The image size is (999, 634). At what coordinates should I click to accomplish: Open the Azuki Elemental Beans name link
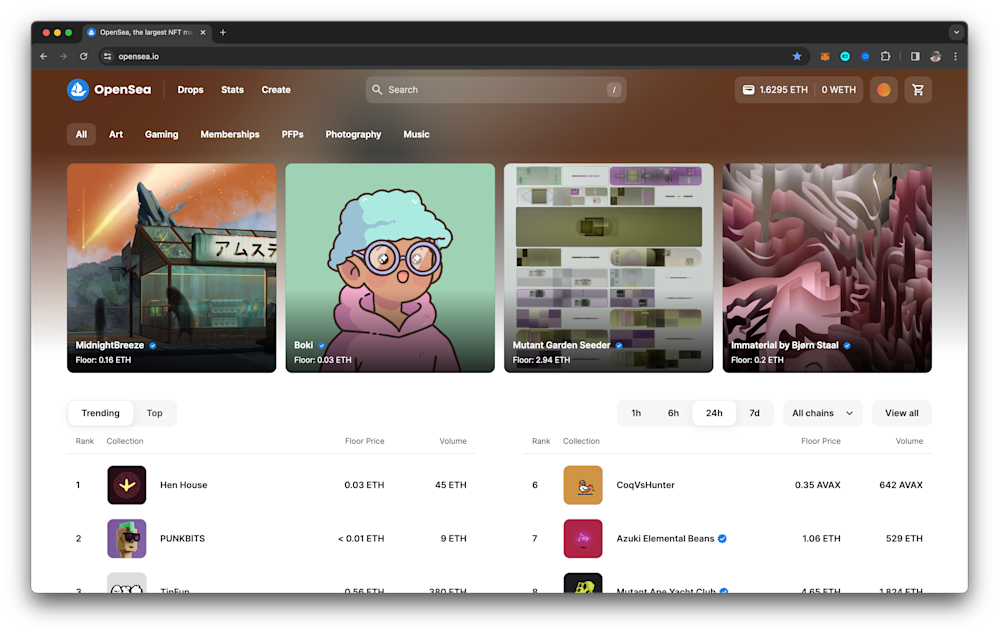pos(665,538)
